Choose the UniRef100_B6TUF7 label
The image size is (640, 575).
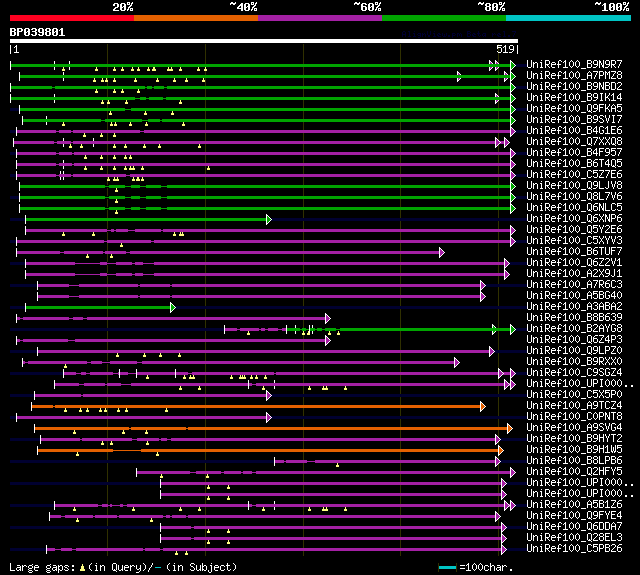574,252
